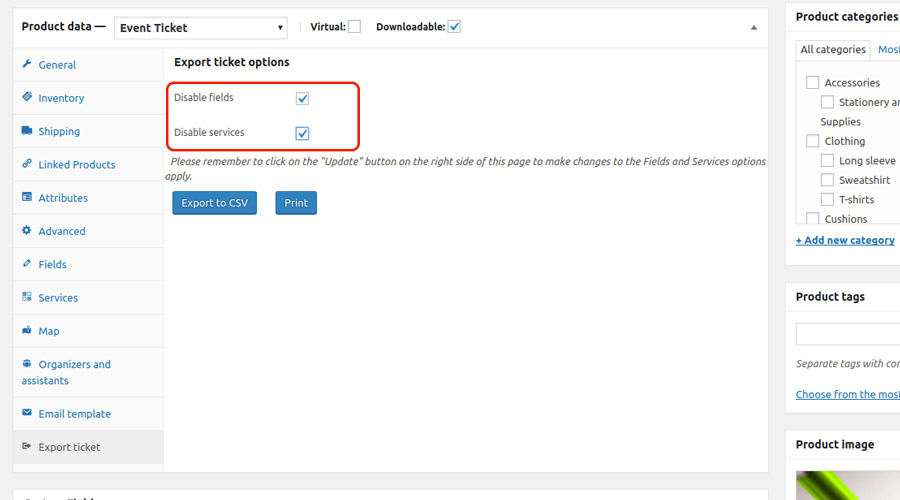The image size is (900, 500).
Task: Uncheck the Downloadable checkbox
Action: pos(454,27)
